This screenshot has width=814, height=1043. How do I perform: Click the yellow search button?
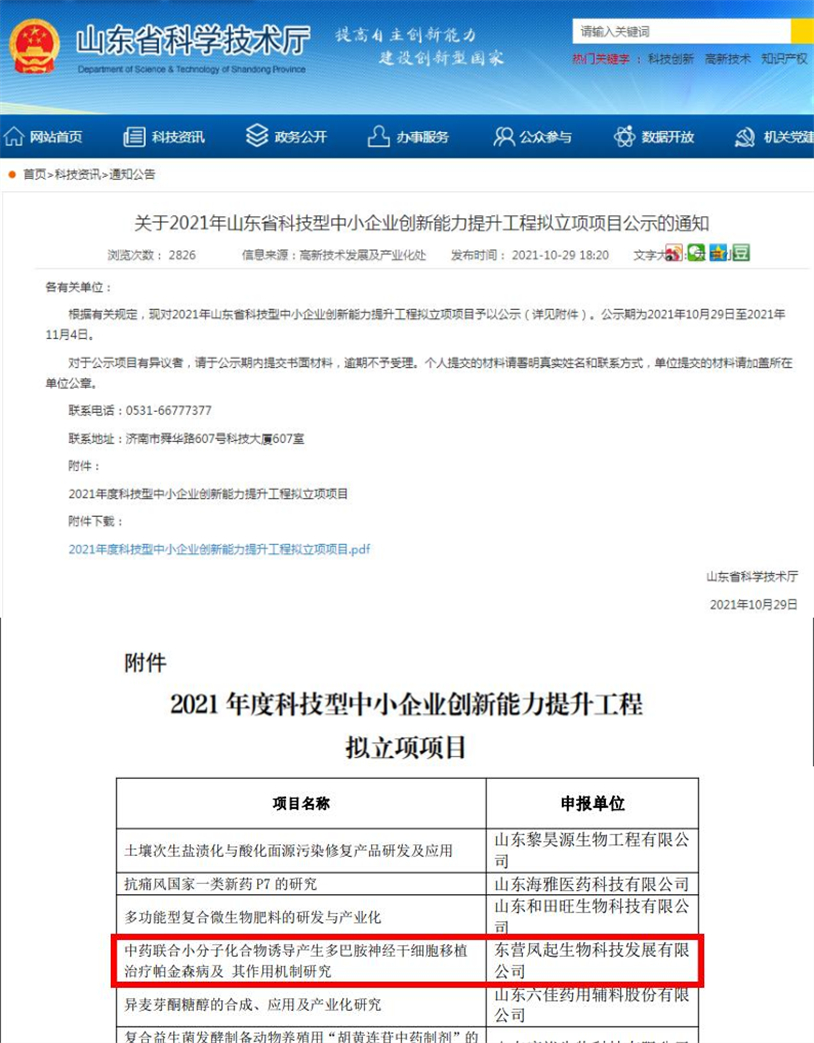pos(802,31)
